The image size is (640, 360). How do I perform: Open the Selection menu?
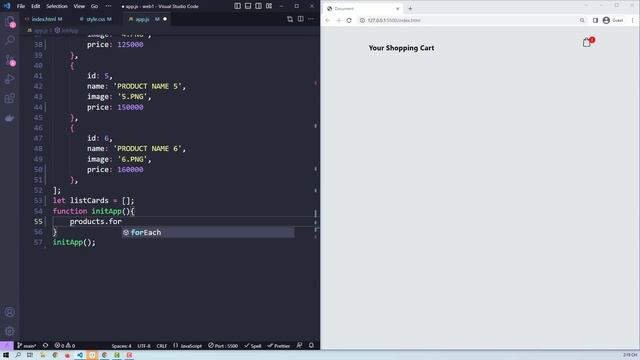click(57, 6)
